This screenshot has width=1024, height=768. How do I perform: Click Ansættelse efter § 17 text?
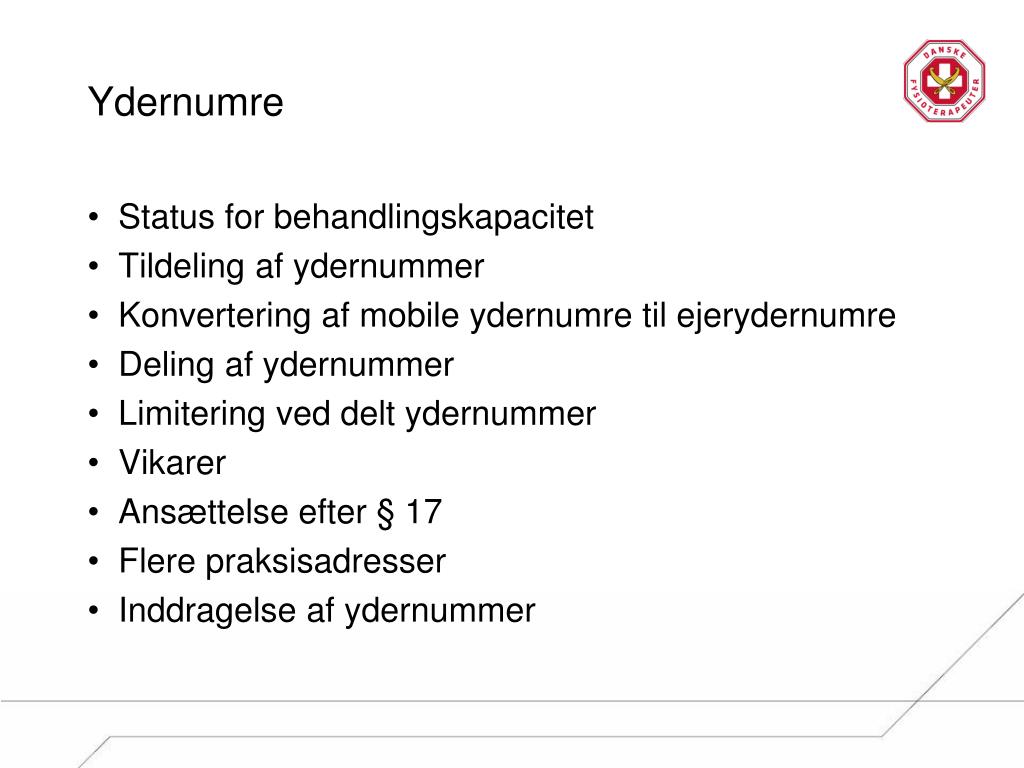280,512
